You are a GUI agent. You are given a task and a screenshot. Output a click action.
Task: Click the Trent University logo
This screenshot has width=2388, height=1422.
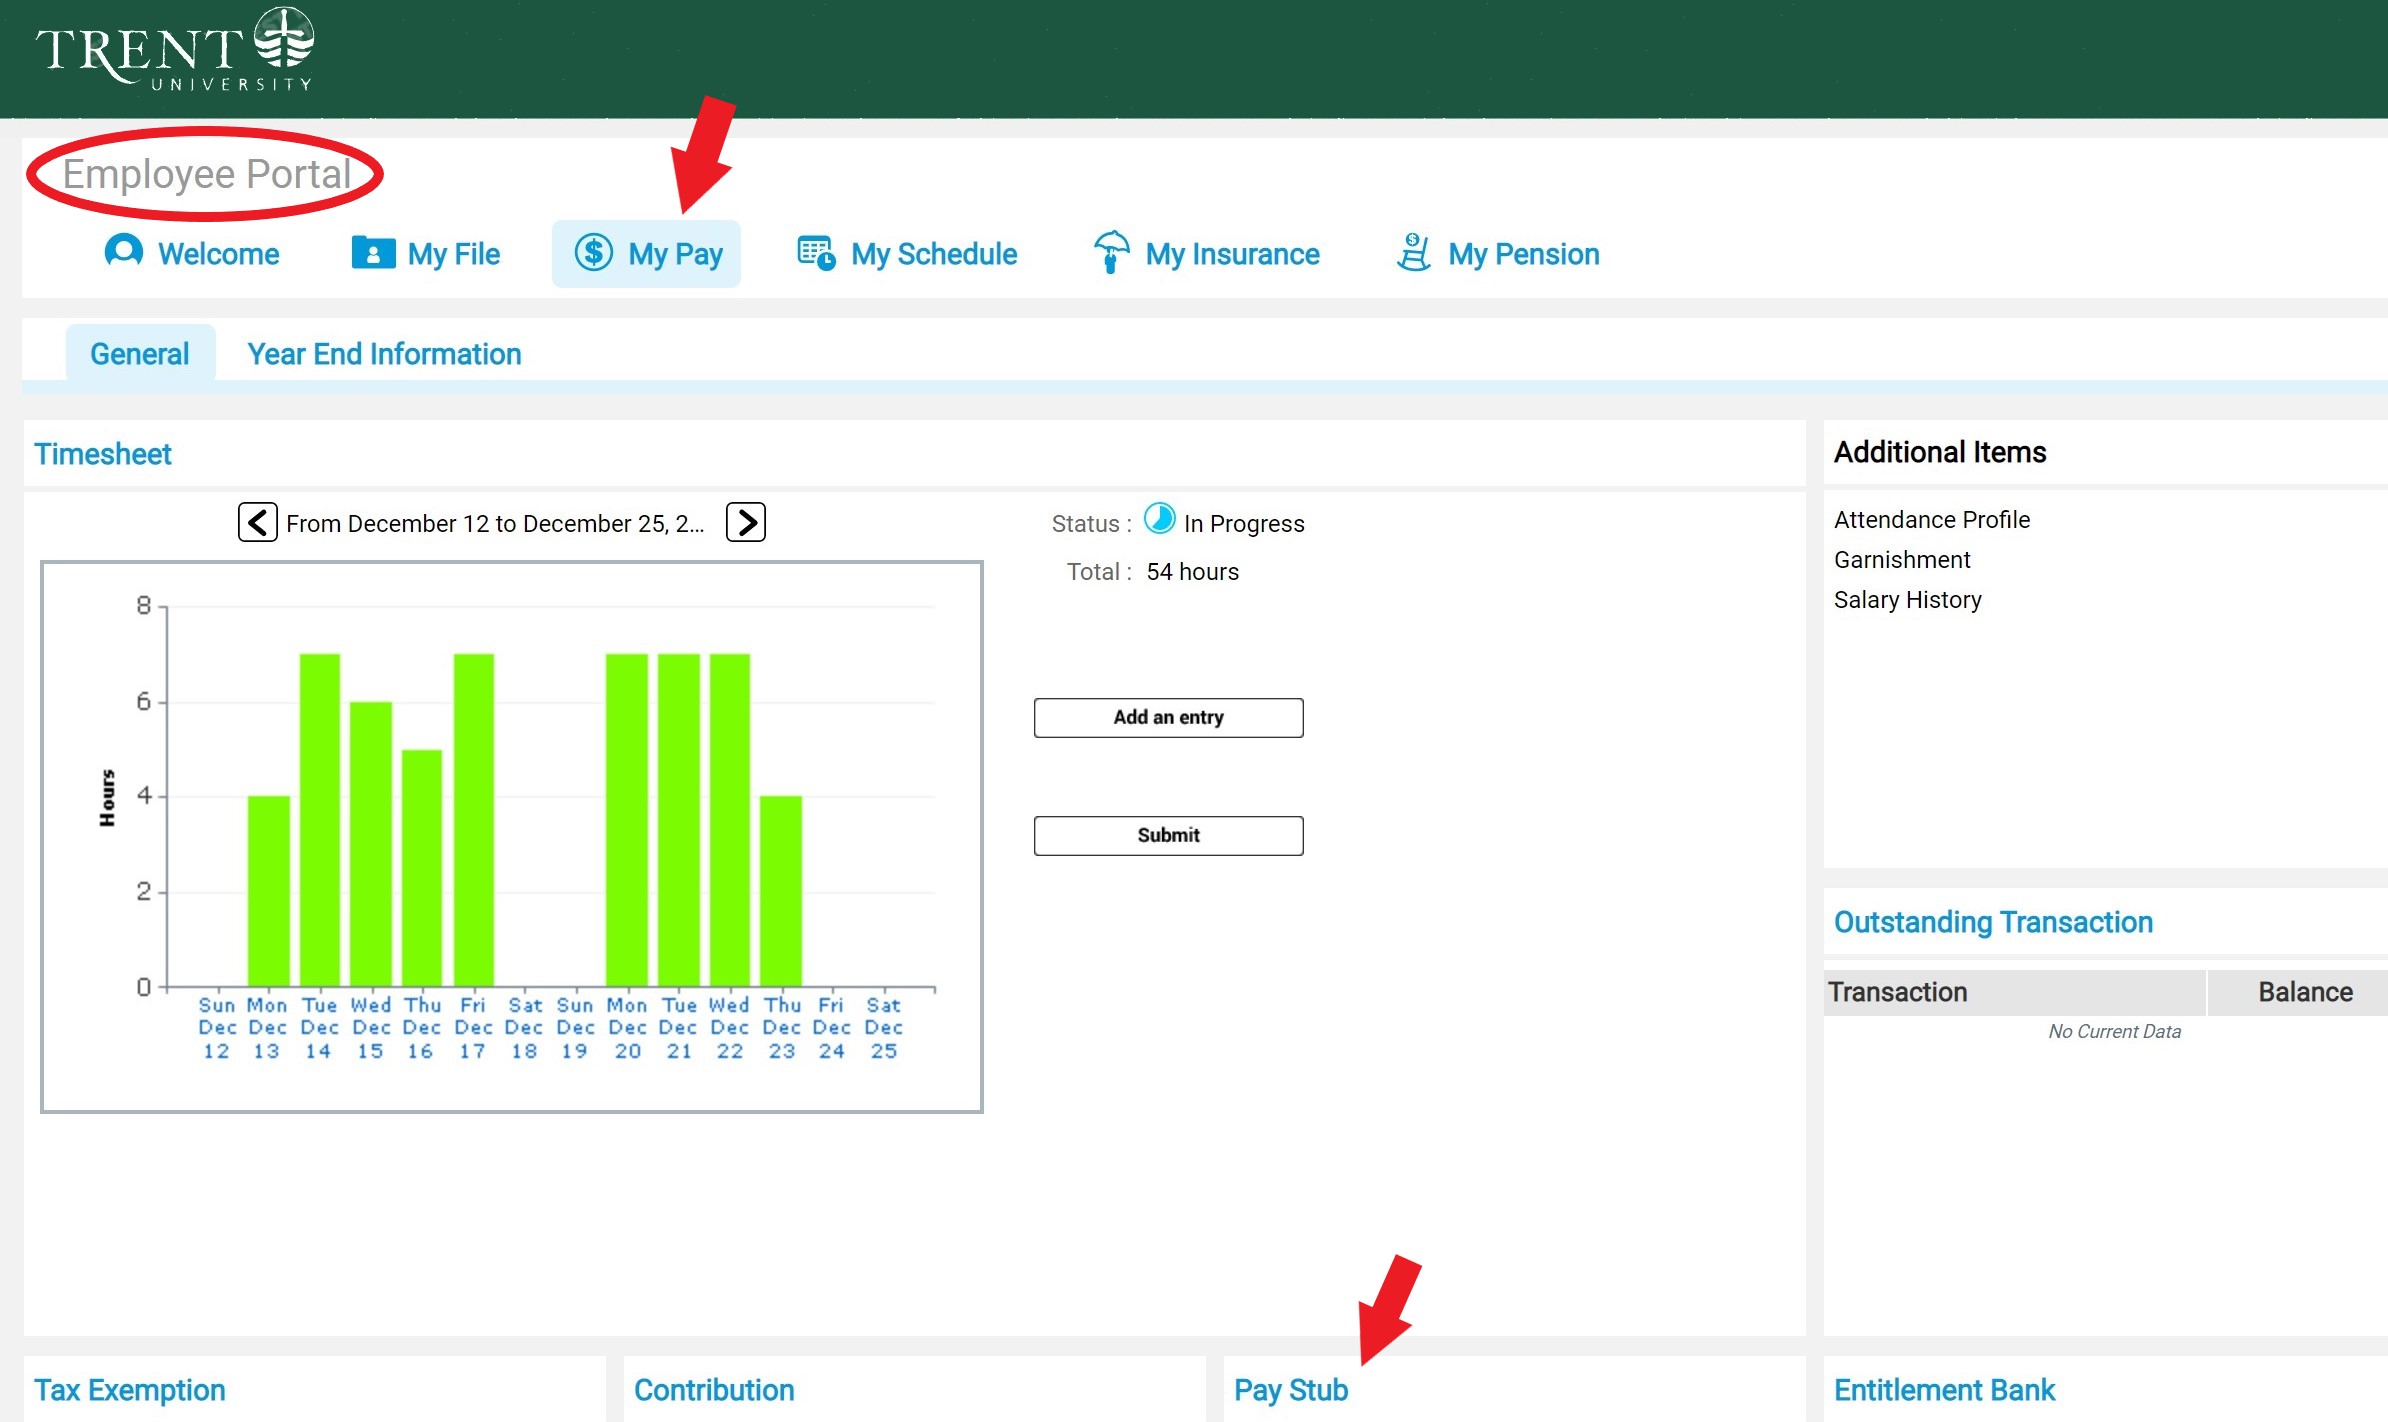pos(175,50)
